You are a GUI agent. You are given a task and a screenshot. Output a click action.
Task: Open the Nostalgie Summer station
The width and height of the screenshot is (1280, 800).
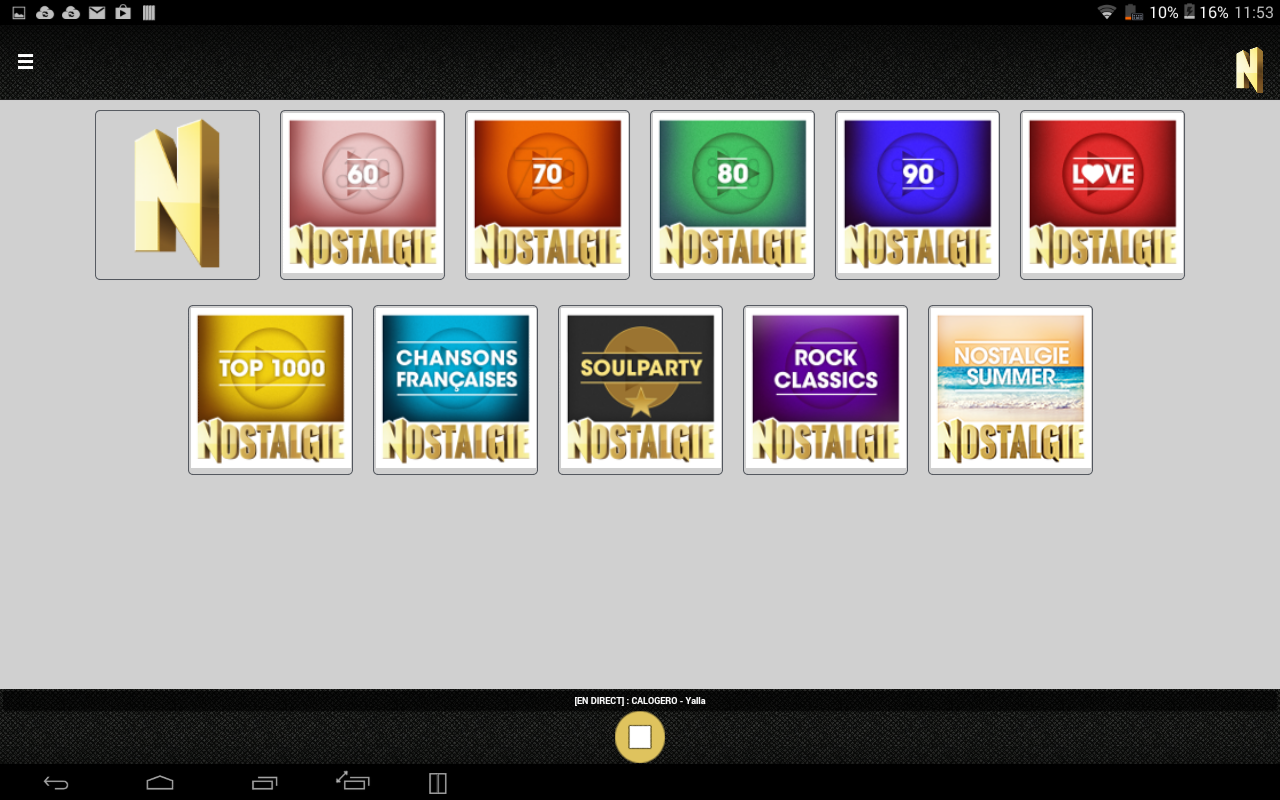click(1010, 390)
